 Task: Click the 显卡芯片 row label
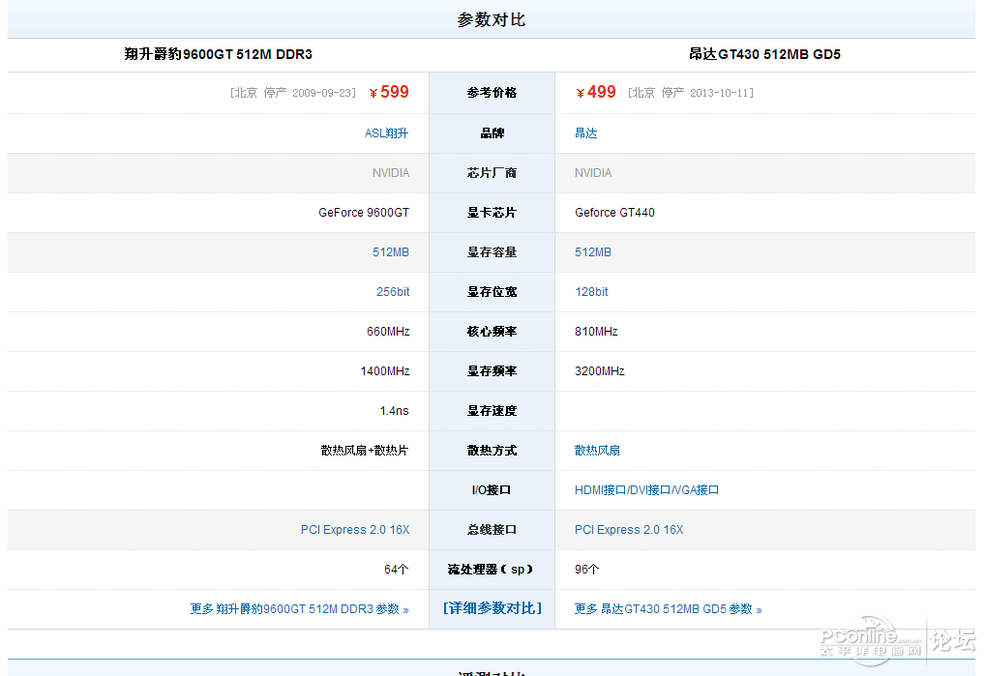tap(492, 212)
